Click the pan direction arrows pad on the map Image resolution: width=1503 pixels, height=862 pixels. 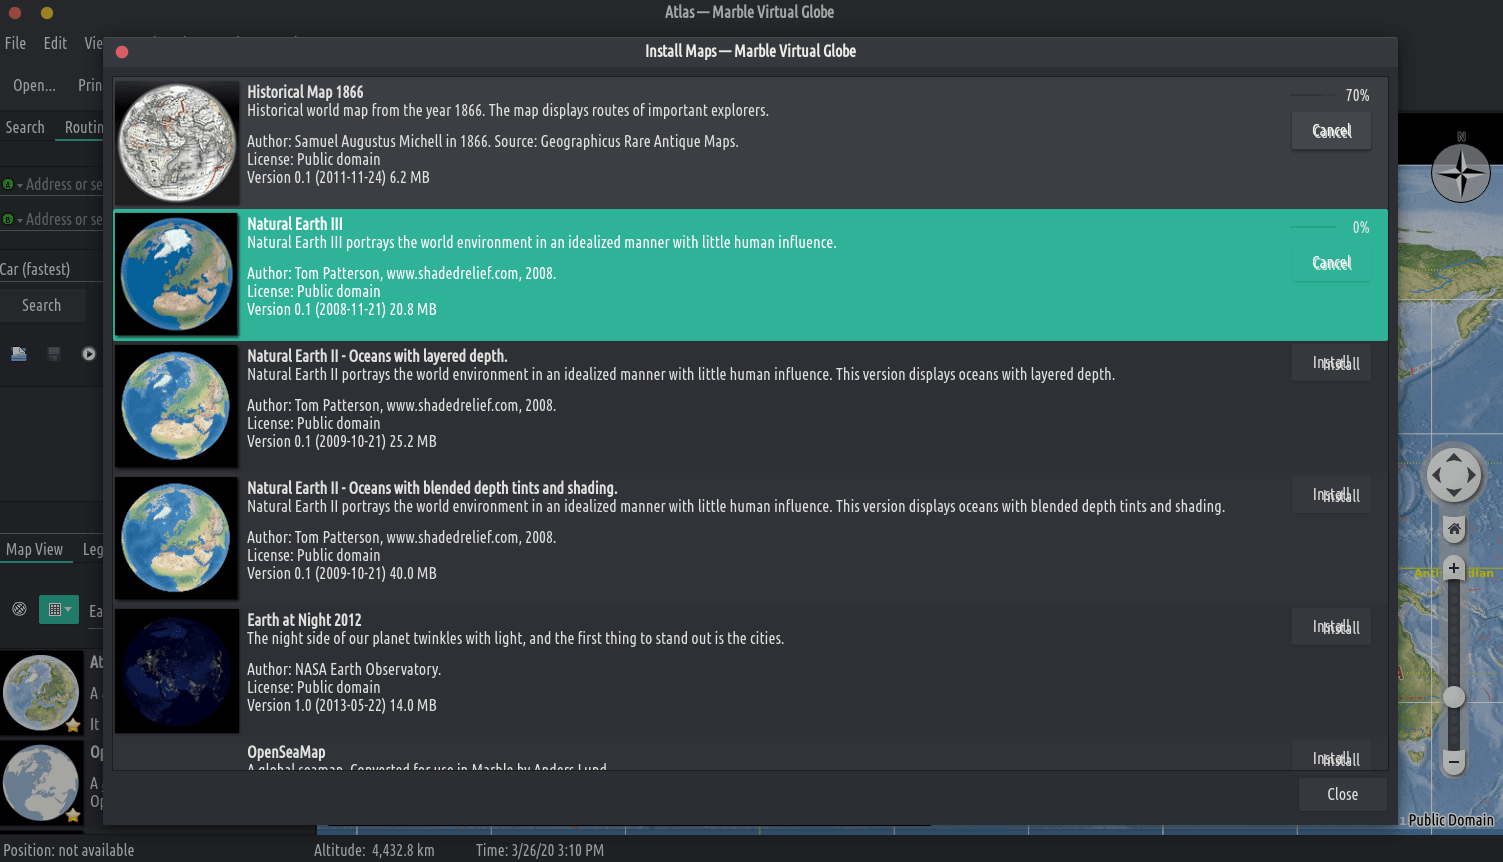click(x=1454, y=475)
